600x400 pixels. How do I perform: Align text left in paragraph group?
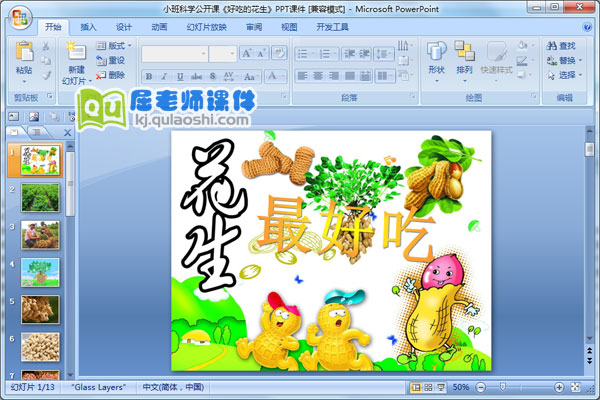(302, 76)
